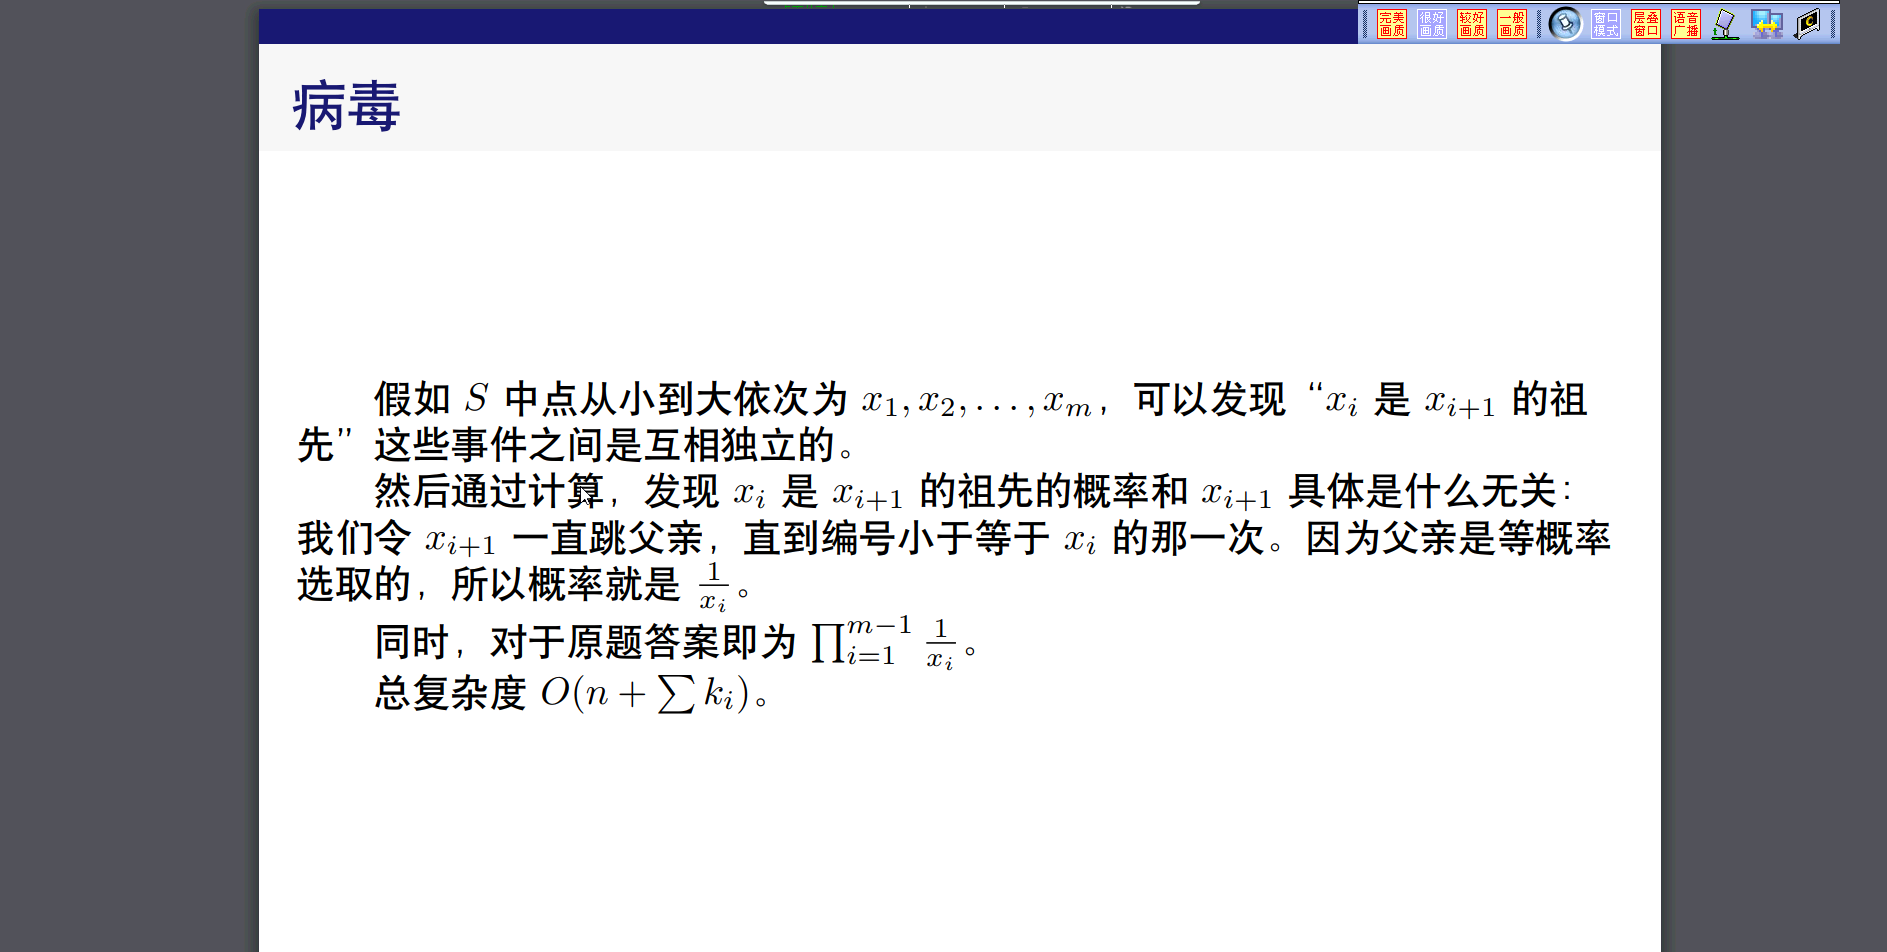Click the 层叠窗口 cascade windows button
1887x952 pixels.
[x=1646, y=24]
